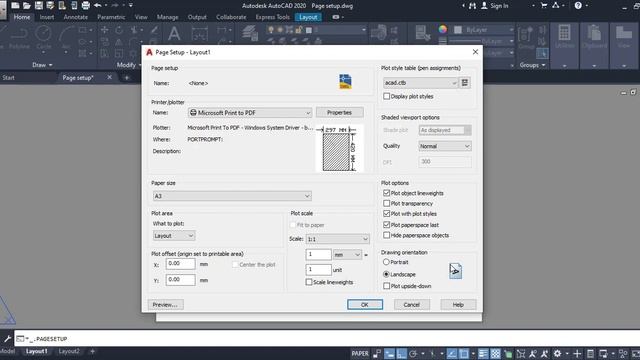Undo the last action with the Undo arrow
The height and width of the screenshot is (360, 640).
pos(98,6)
